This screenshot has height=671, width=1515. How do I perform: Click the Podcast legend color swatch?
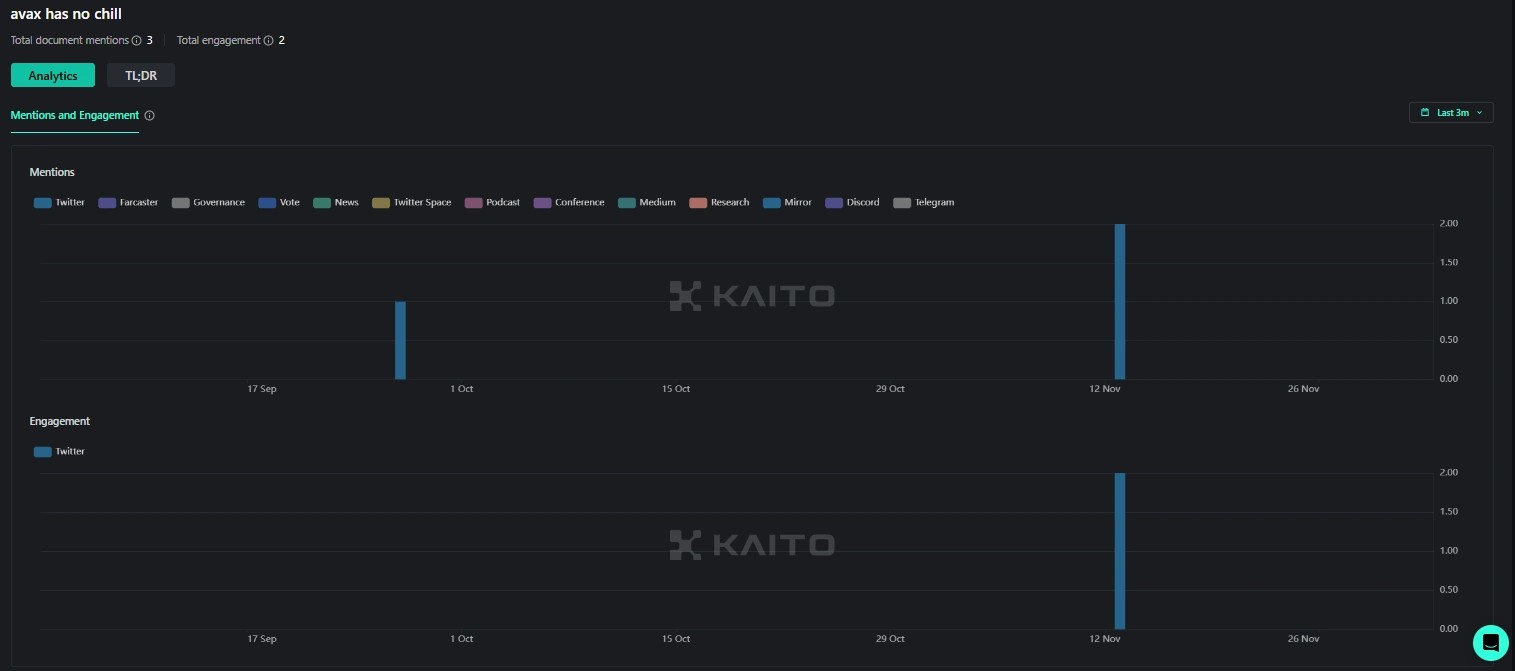474,203
